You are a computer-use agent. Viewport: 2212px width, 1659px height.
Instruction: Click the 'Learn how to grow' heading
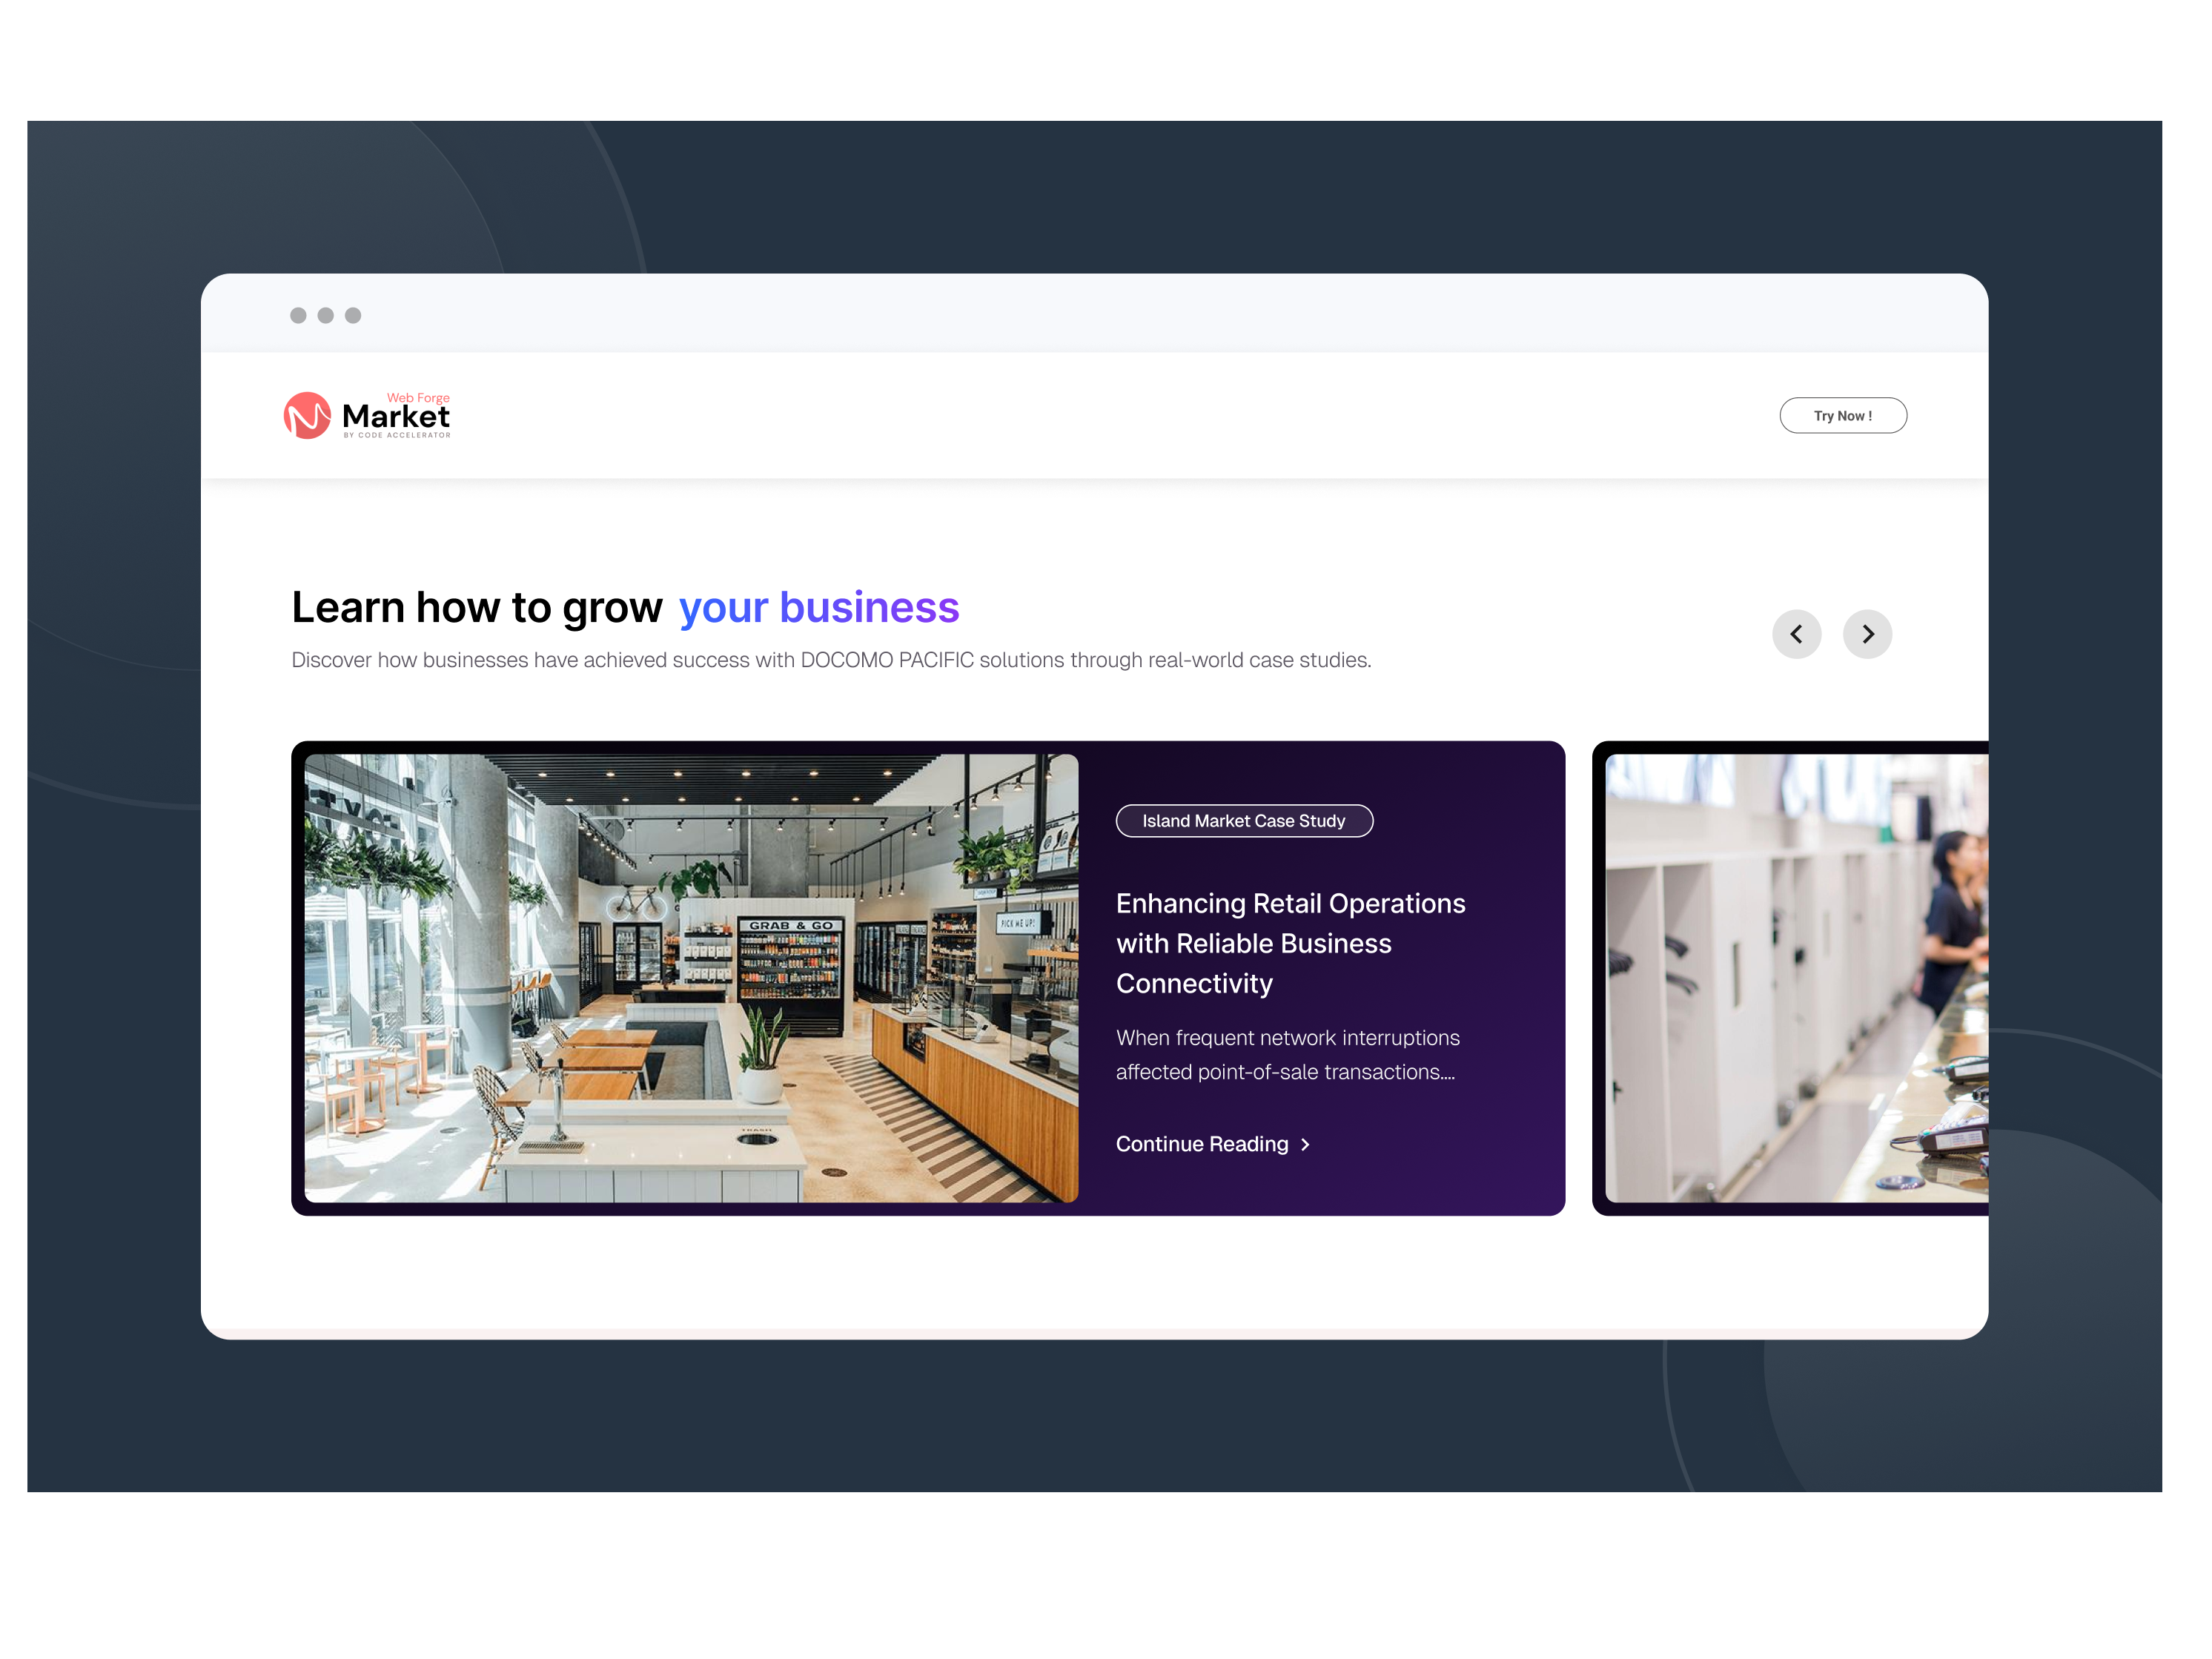(477, 607)
